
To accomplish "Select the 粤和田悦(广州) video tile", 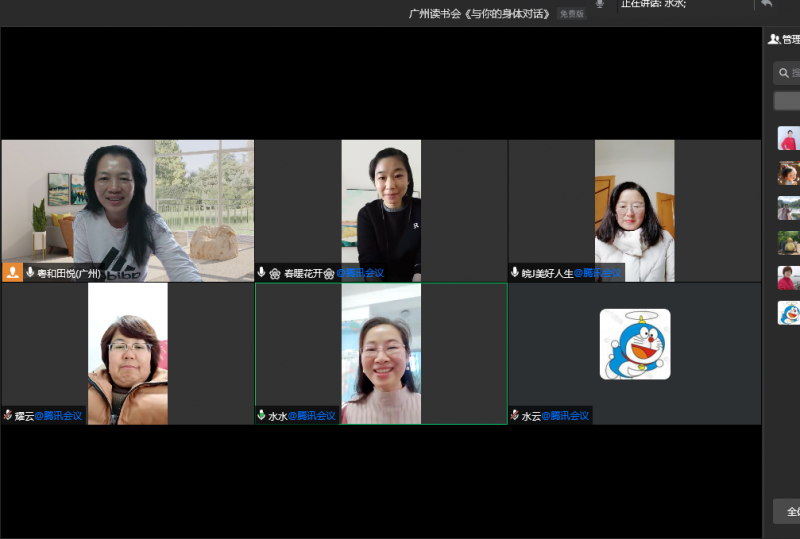I will coord(128,210).
